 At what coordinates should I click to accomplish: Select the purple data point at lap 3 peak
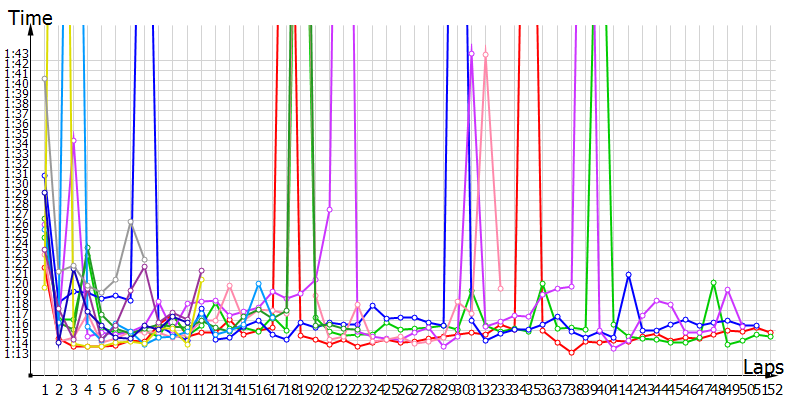point(73,141)
